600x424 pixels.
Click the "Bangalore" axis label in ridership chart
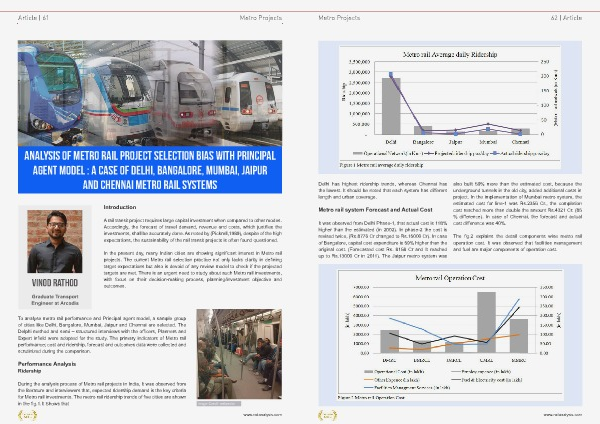coord(423,142)
